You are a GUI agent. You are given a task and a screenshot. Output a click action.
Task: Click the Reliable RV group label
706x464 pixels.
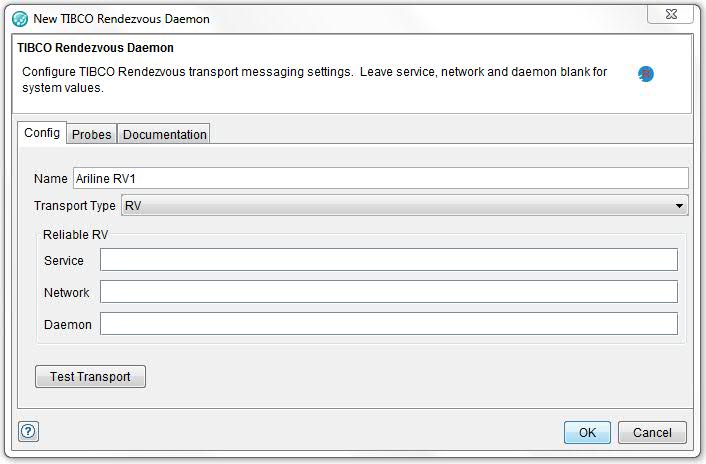pyautogui.click(x=75, y=235)
